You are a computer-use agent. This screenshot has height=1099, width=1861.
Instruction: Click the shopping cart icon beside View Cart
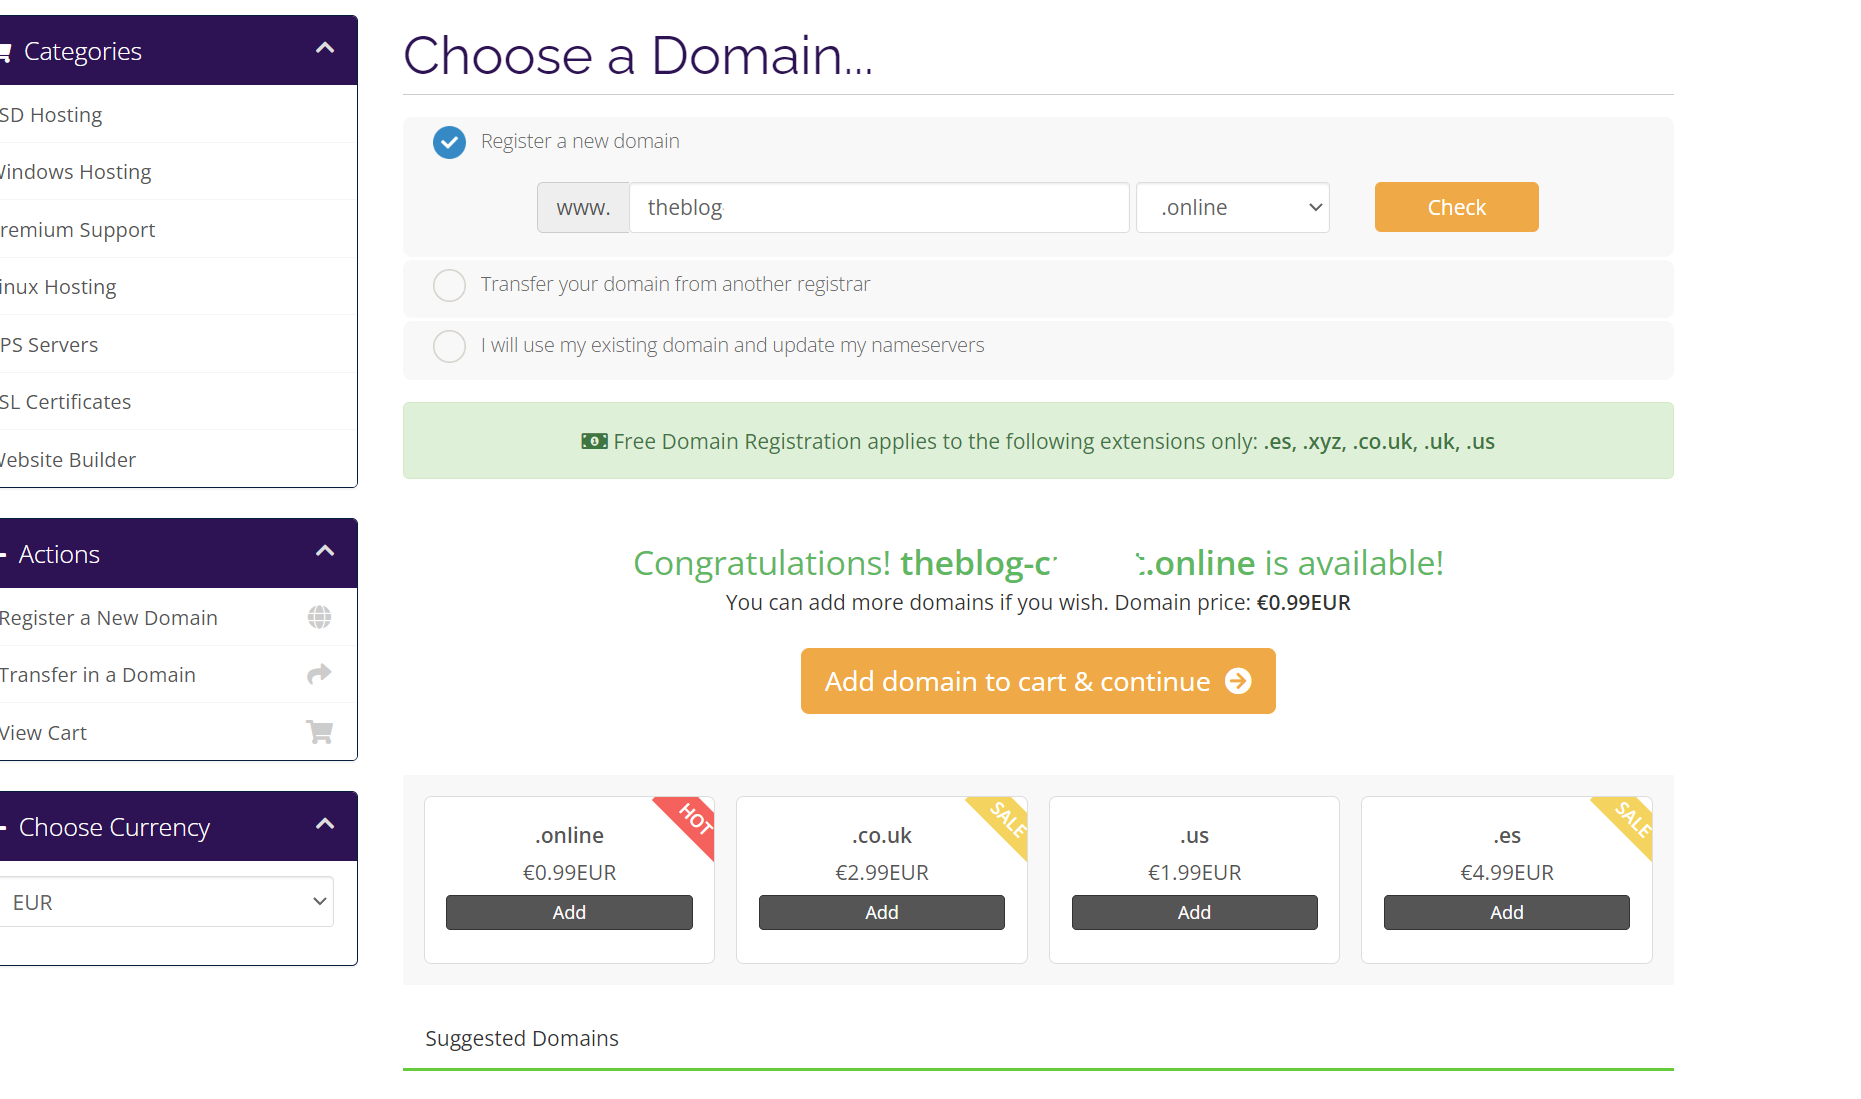coord(320,732)
